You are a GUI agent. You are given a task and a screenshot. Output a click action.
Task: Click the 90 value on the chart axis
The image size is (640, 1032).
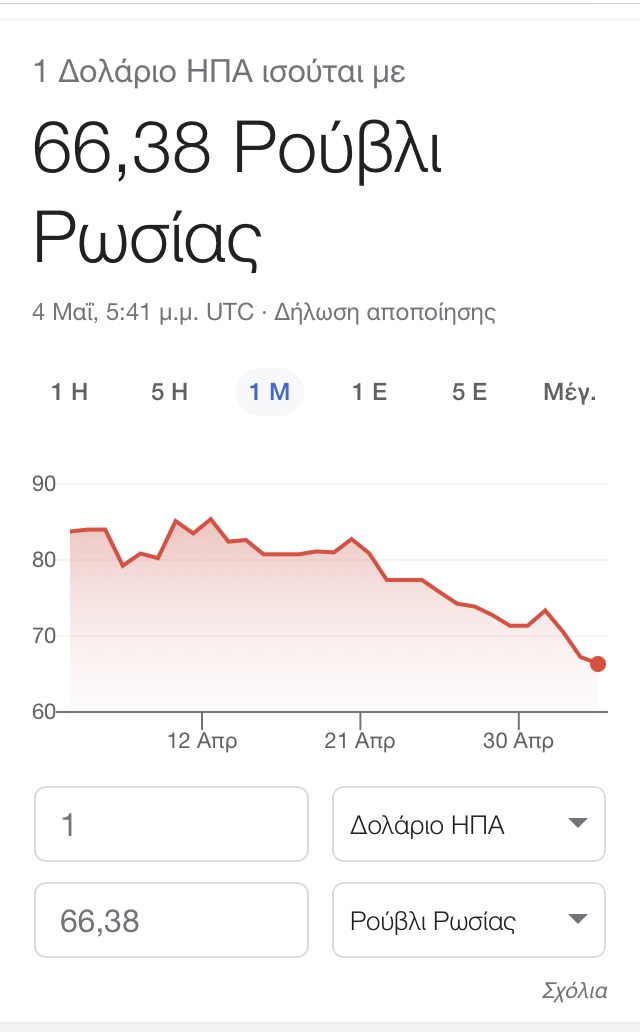[43, 484]
